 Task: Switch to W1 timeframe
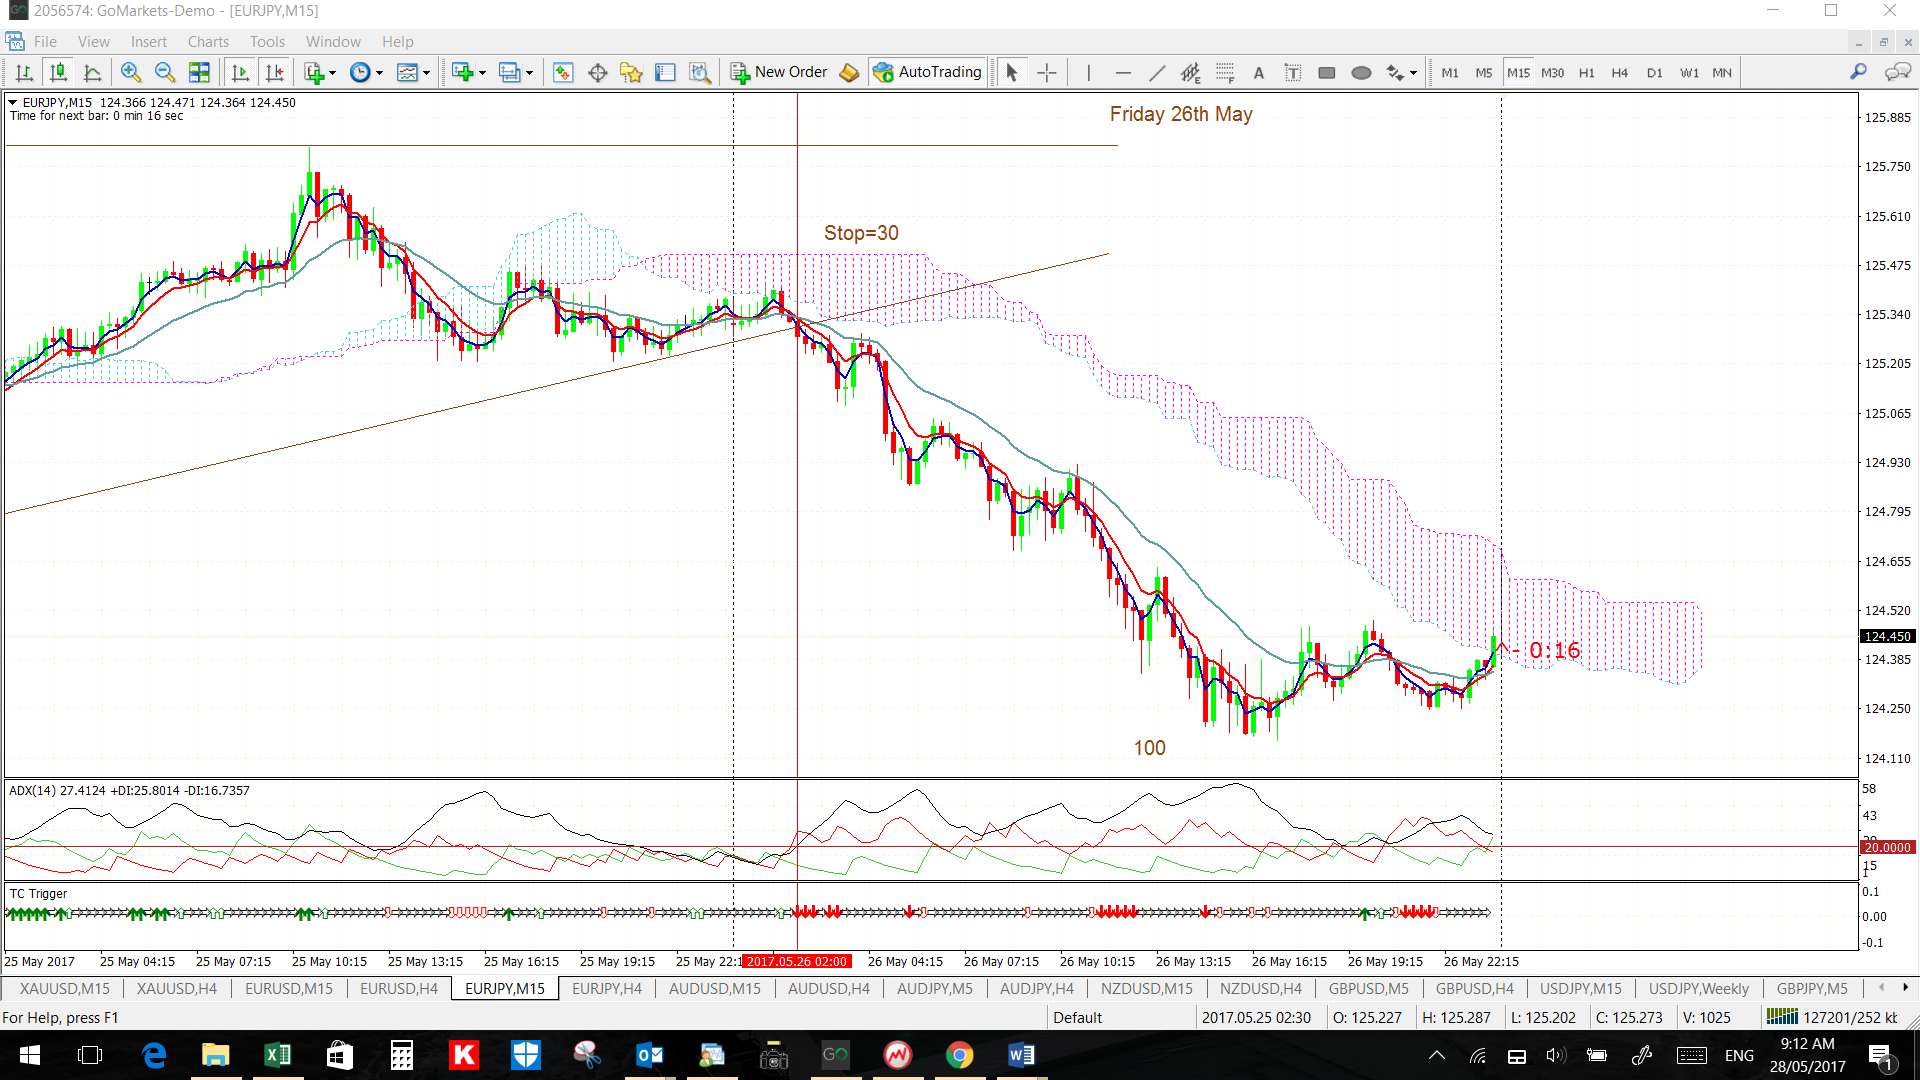click(1689, 72)
